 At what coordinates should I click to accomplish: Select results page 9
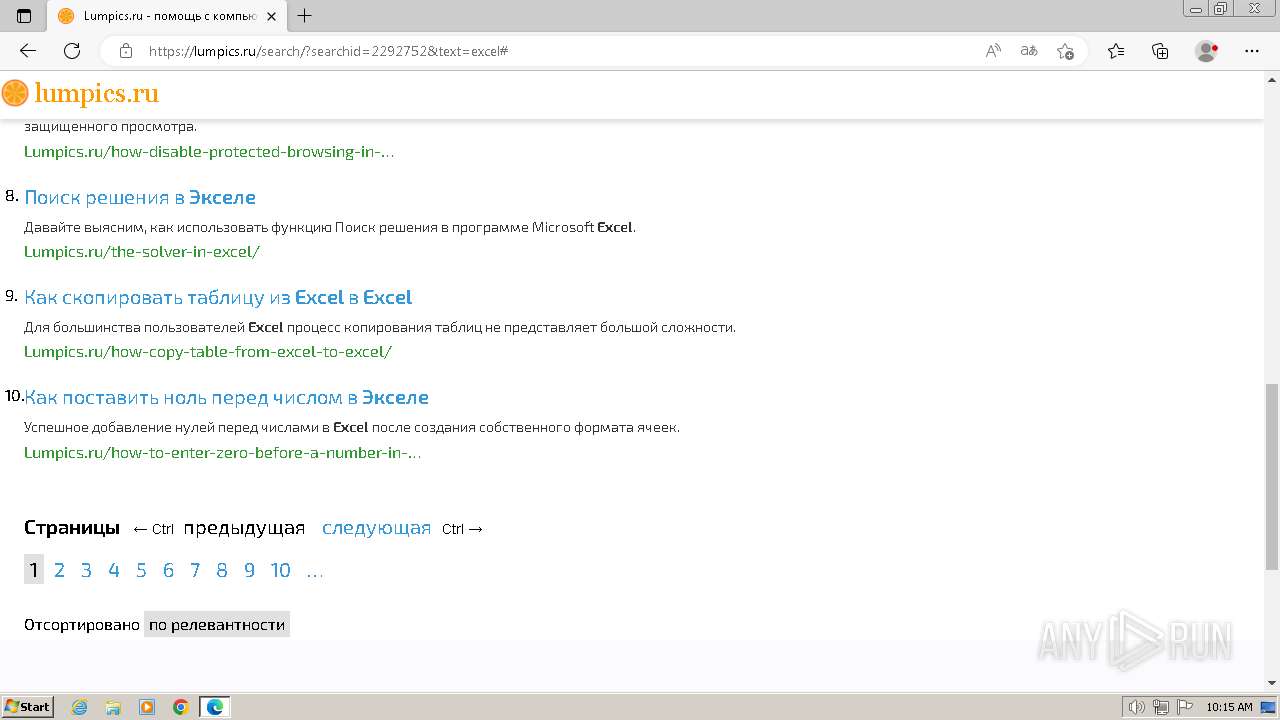(249, 570)
